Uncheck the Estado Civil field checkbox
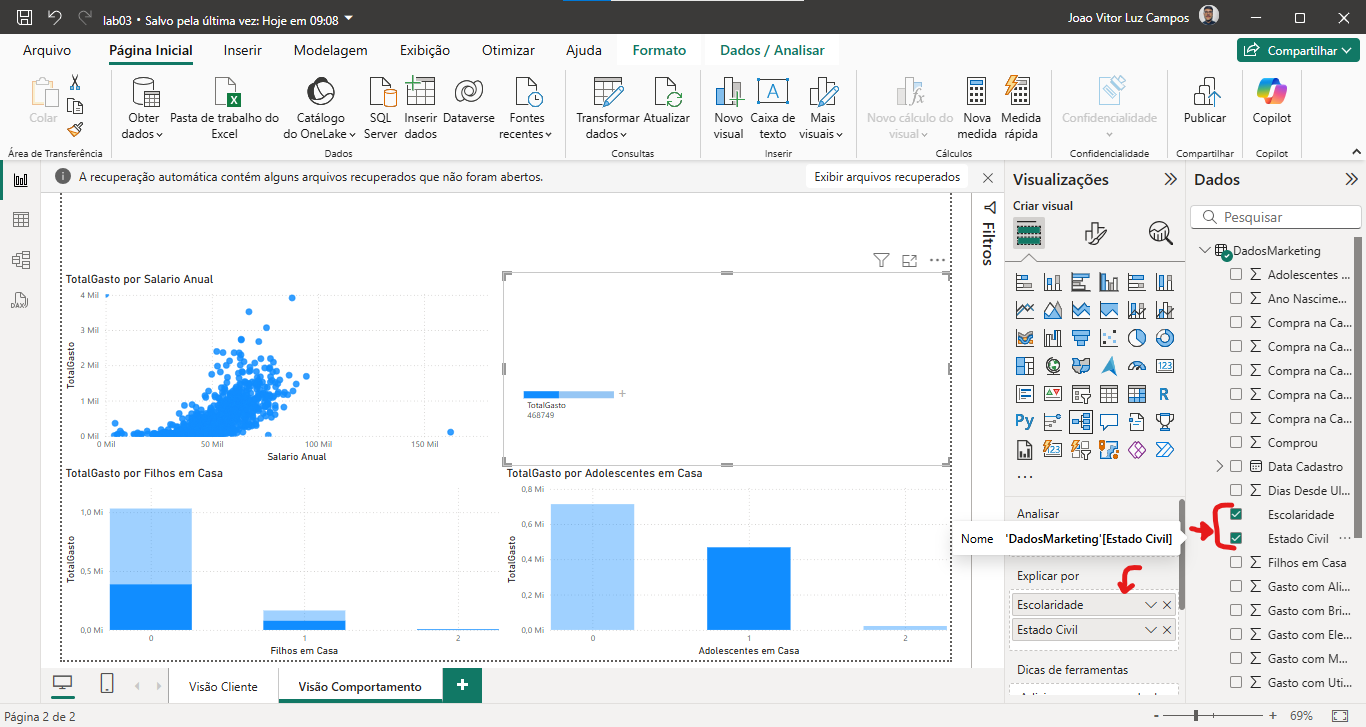Image resolution: width=1366 pixels, height=727 pixels. point(1236,538)
